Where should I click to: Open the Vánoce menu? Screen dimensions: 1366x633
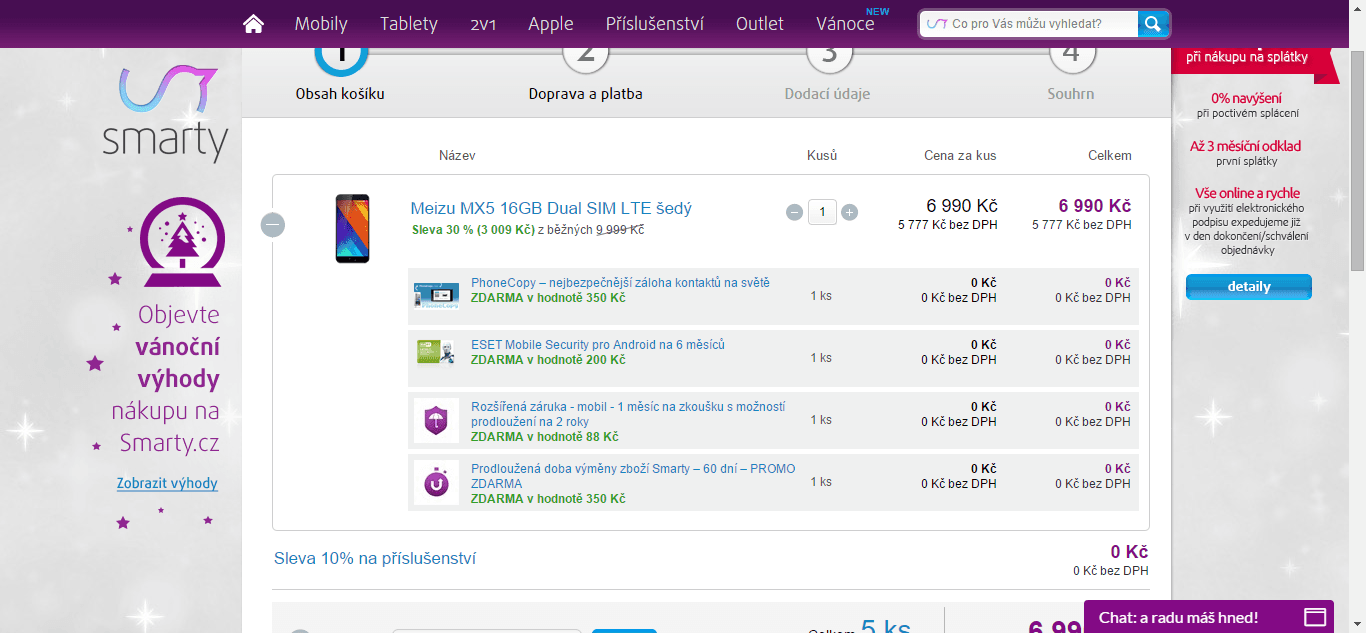pyautogui.click(x=845, y=24)
